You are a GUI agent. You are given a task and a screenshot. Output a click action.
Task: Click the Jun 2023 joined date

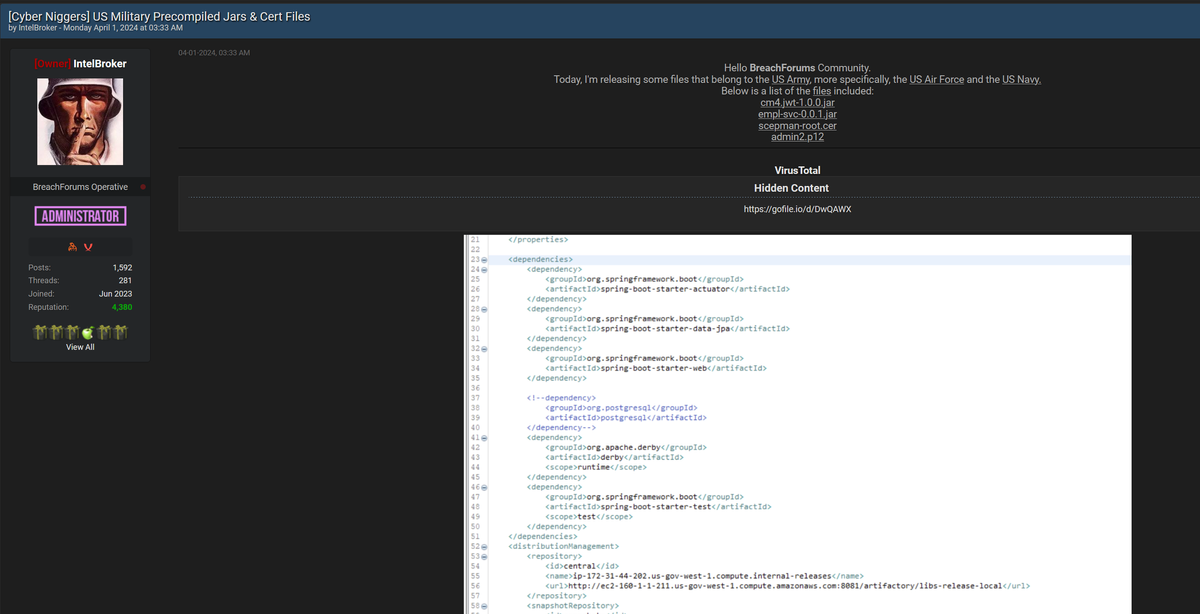[116, 294]
